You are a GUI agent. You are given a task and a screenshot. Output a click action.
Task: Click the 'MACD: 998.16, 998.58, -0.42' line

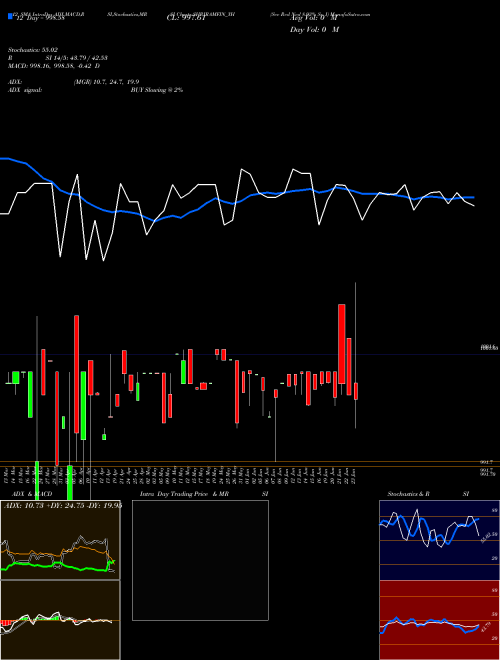[51, 66]
